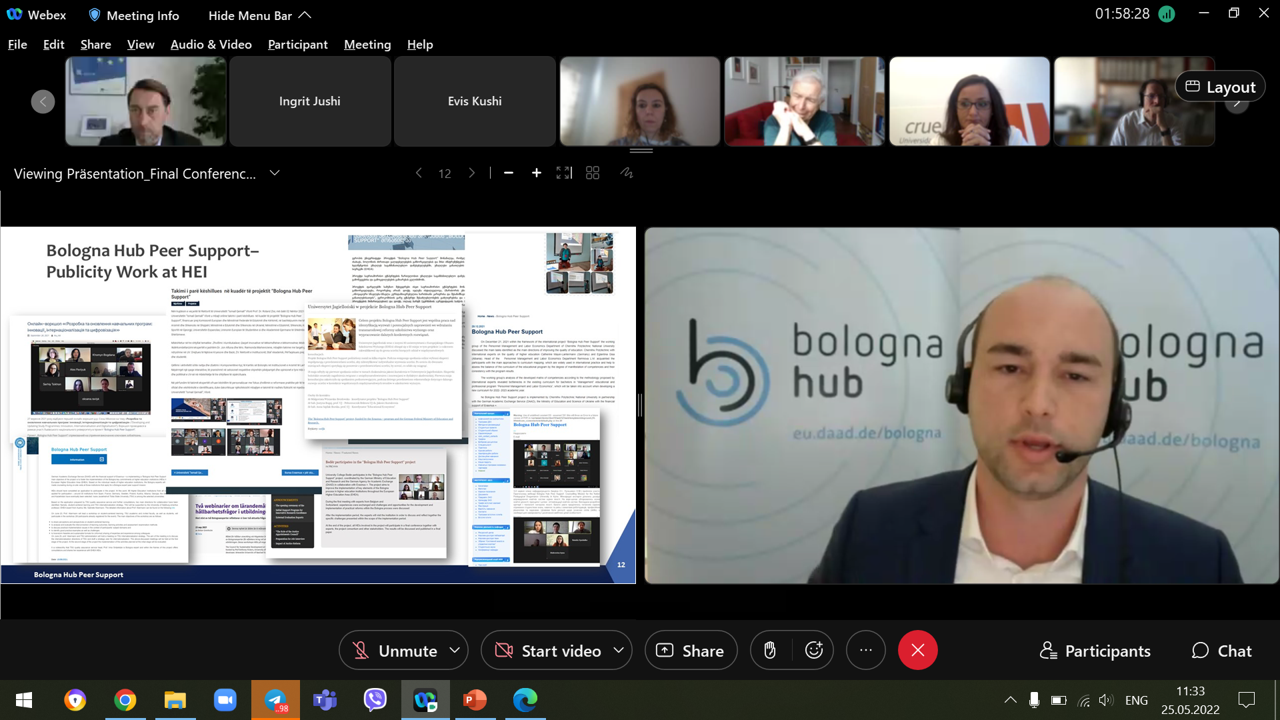Open the reactions emoji icon
1280x720 pixels.
(x=814, y=651)
